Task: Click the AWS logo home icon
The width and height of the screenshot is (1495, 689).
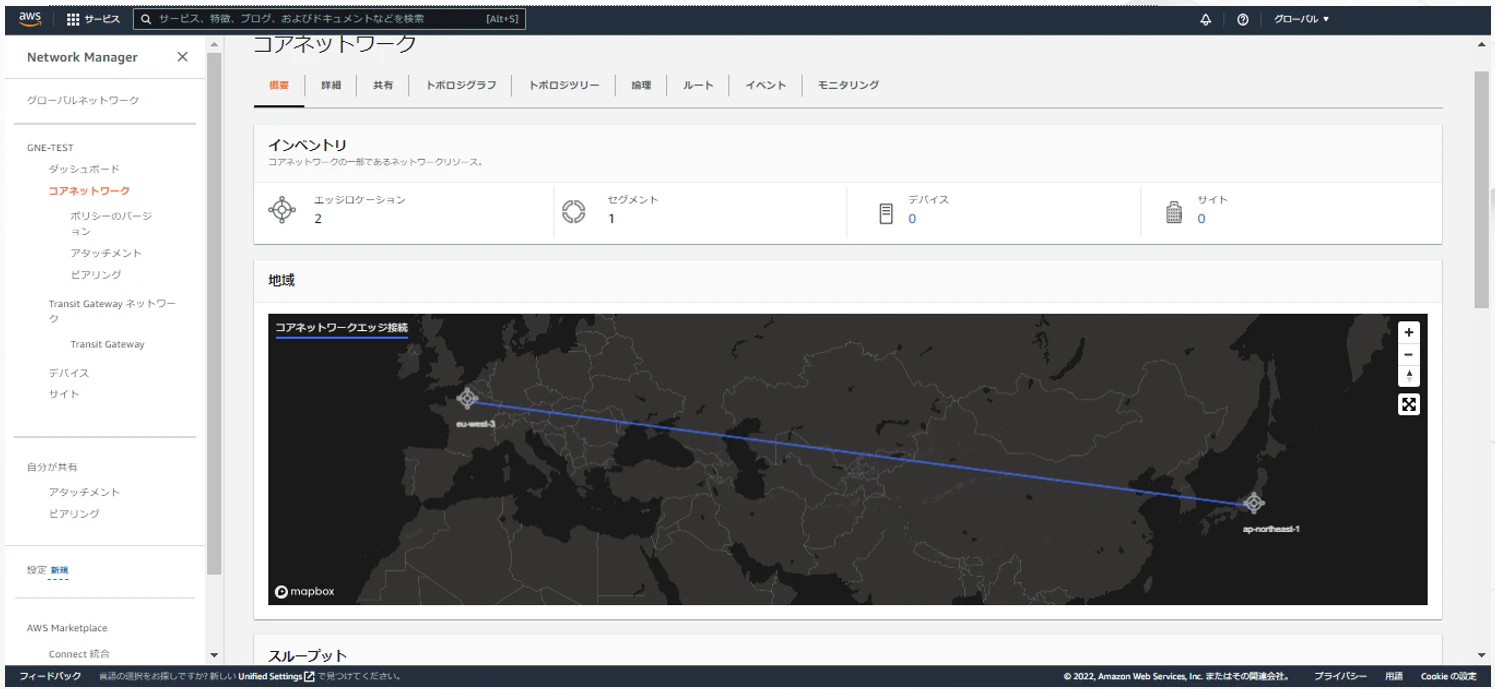Action: (x=29, y=19)
